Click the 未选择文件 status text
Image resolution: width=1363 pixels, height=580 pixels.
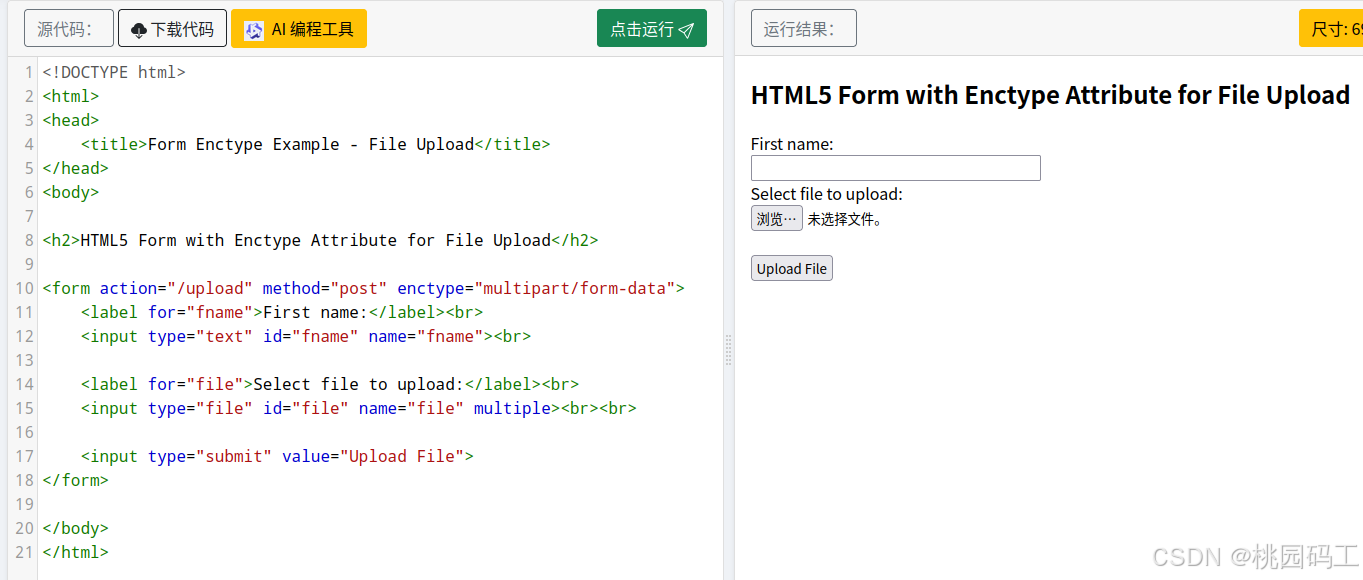click(x=845, y=219)
